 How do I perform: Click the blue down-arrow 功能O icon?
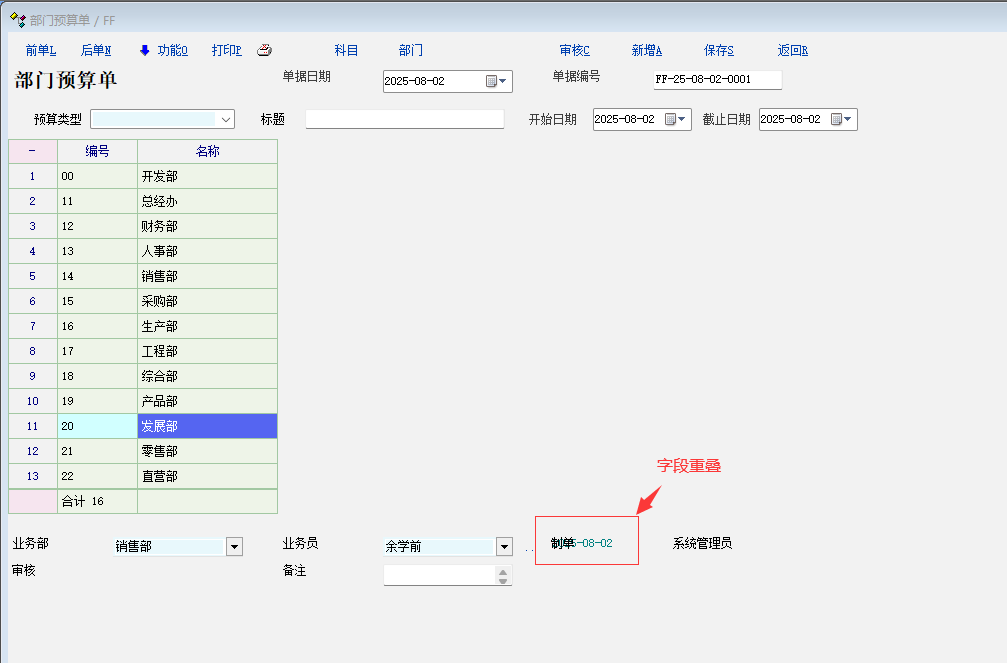click(145, 50)
